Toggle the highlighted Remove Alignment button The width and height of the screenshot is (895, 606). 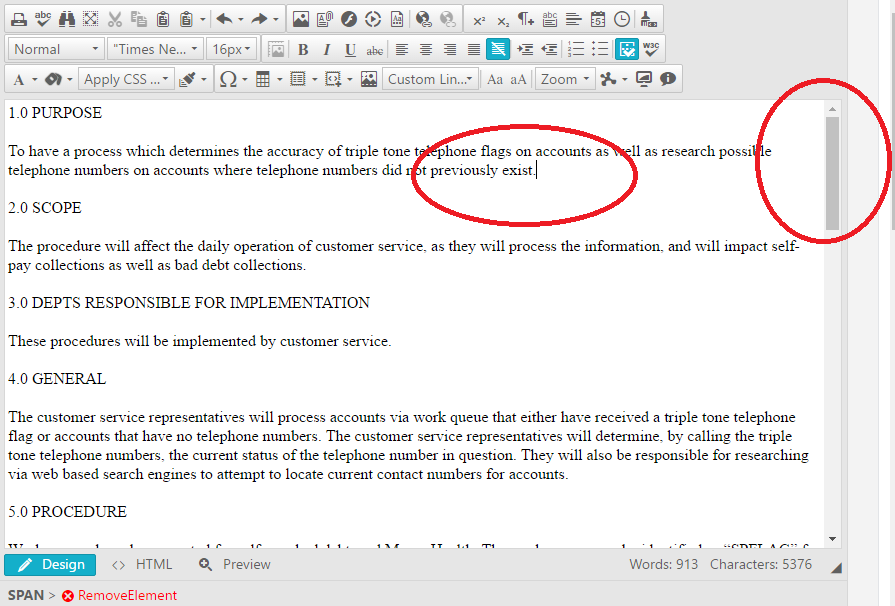[498, 49]
